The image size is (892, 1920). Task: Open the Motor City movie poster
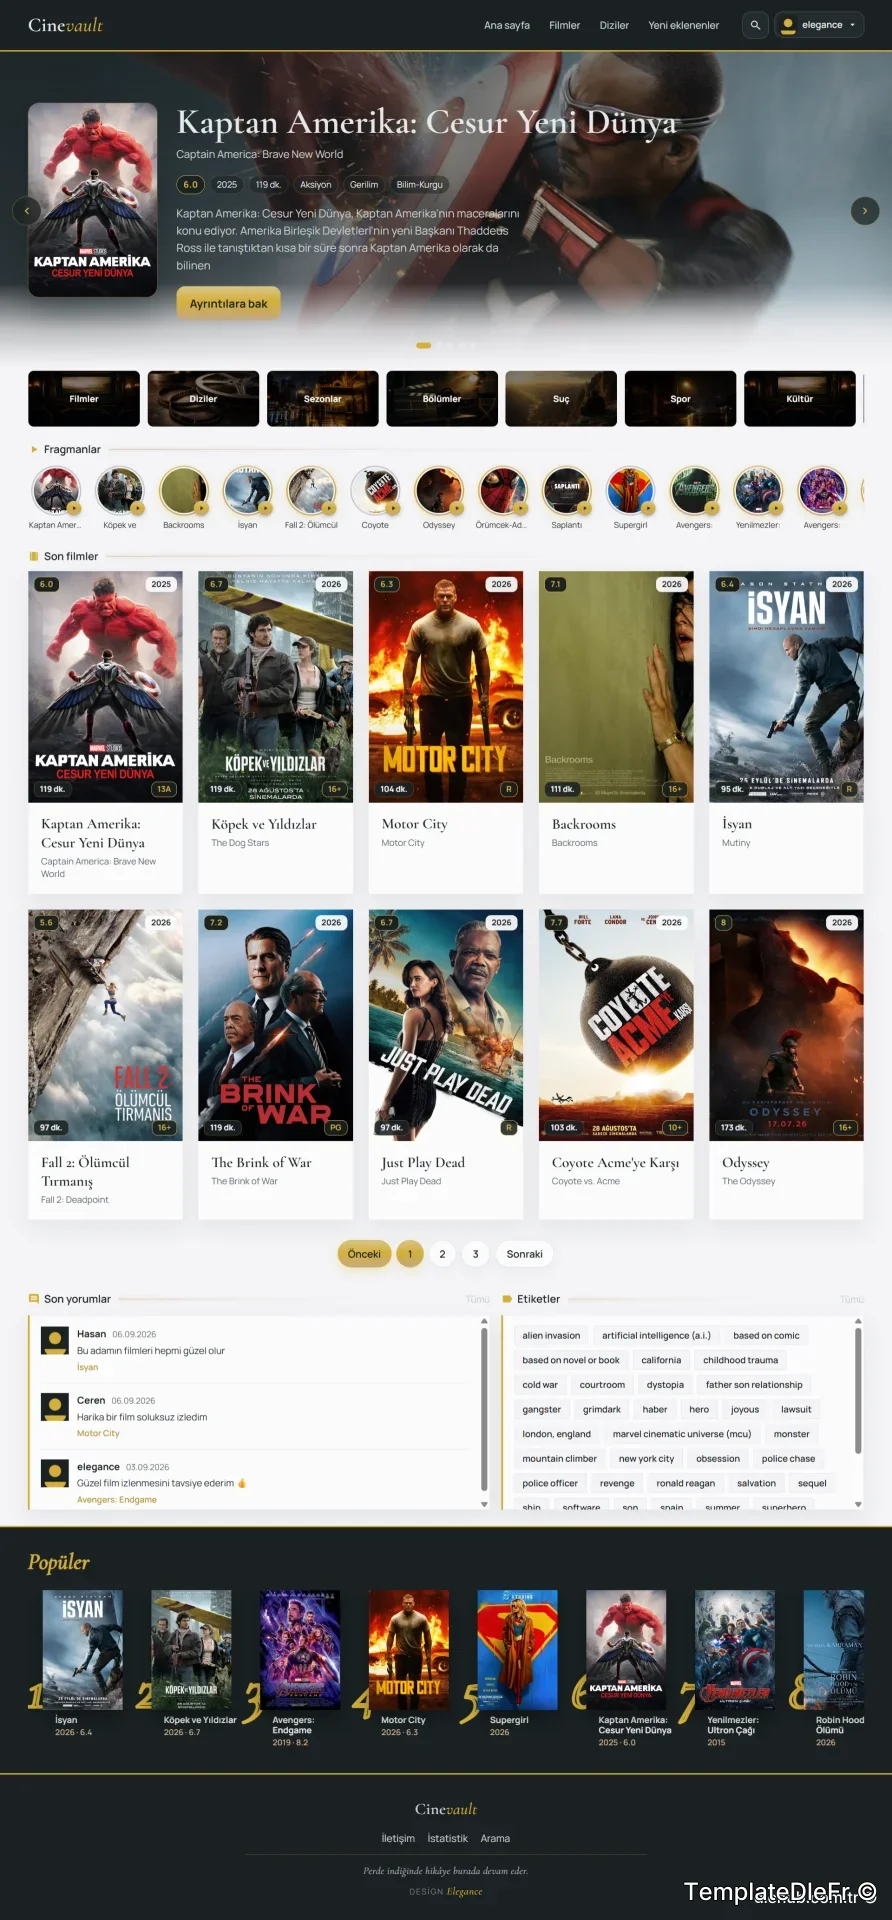(x=446, y=686)
